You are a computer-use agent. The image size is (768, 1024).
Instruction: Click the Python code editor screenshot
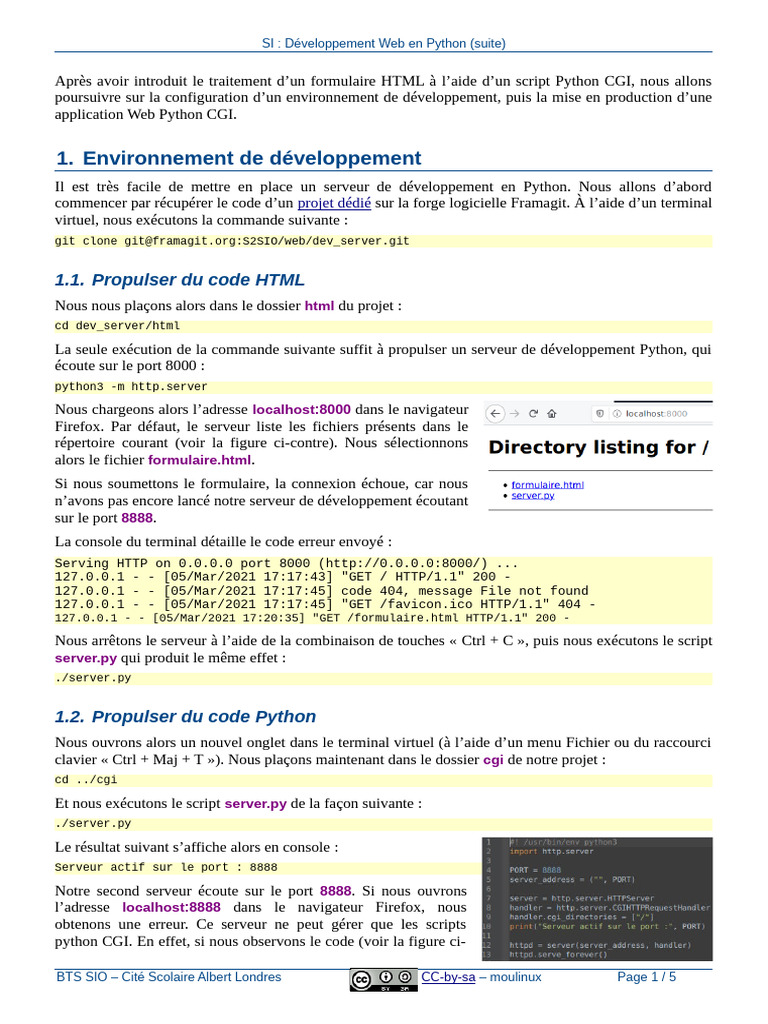597,899
